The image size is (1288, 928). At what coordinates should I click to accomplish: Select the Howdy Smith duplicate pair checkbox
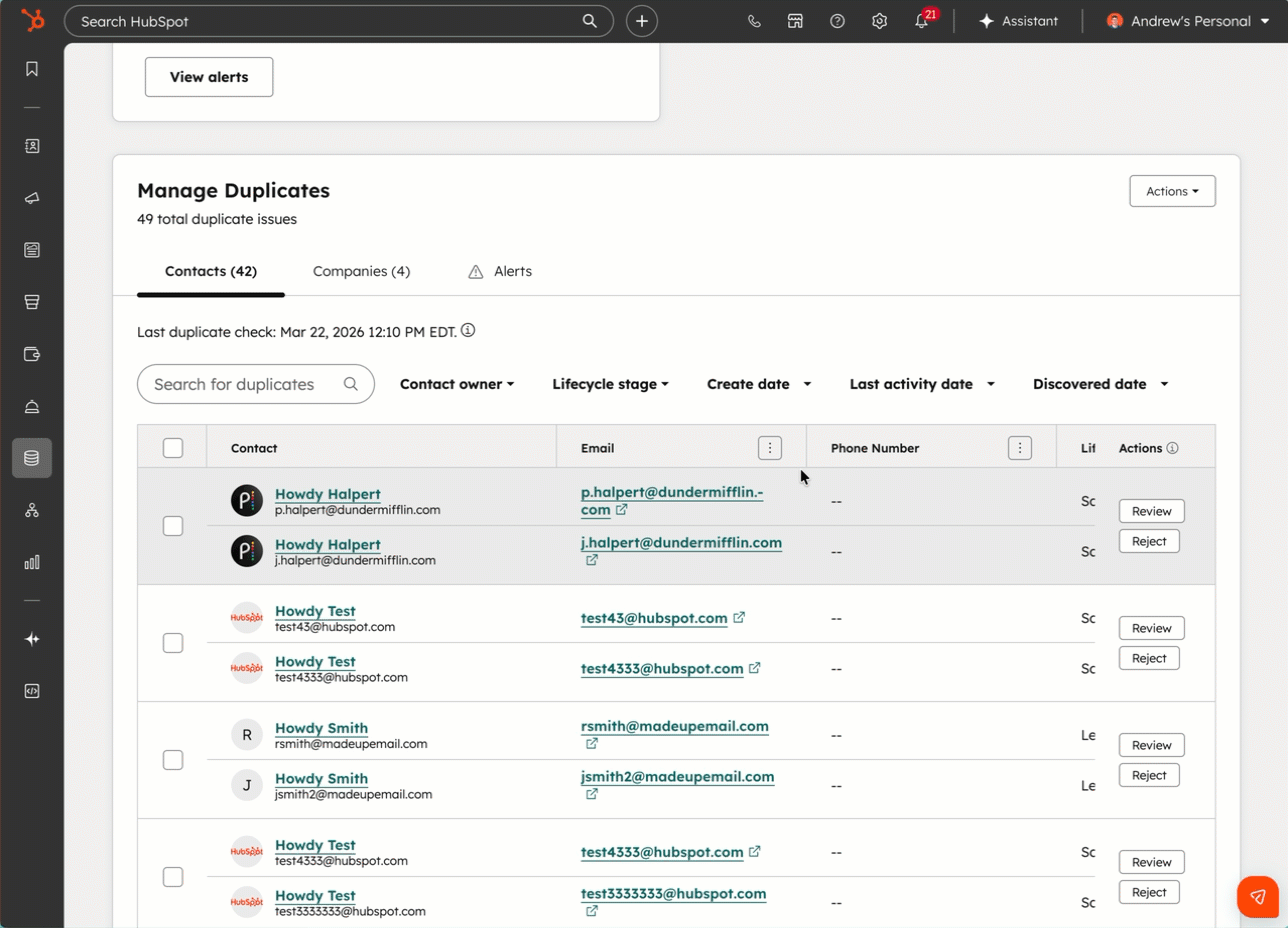(x=172, y=759)
